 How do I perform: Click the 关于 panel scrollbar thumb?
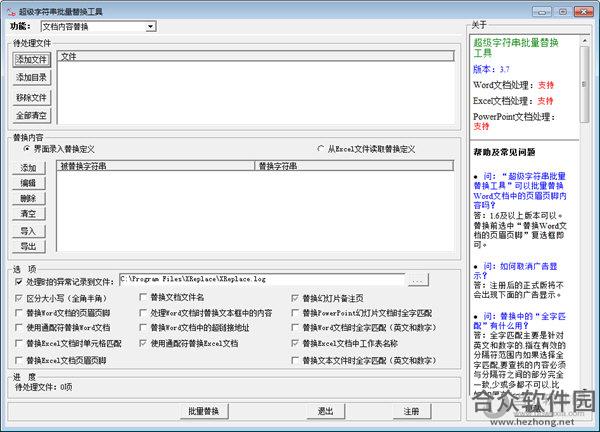[584, 84]
